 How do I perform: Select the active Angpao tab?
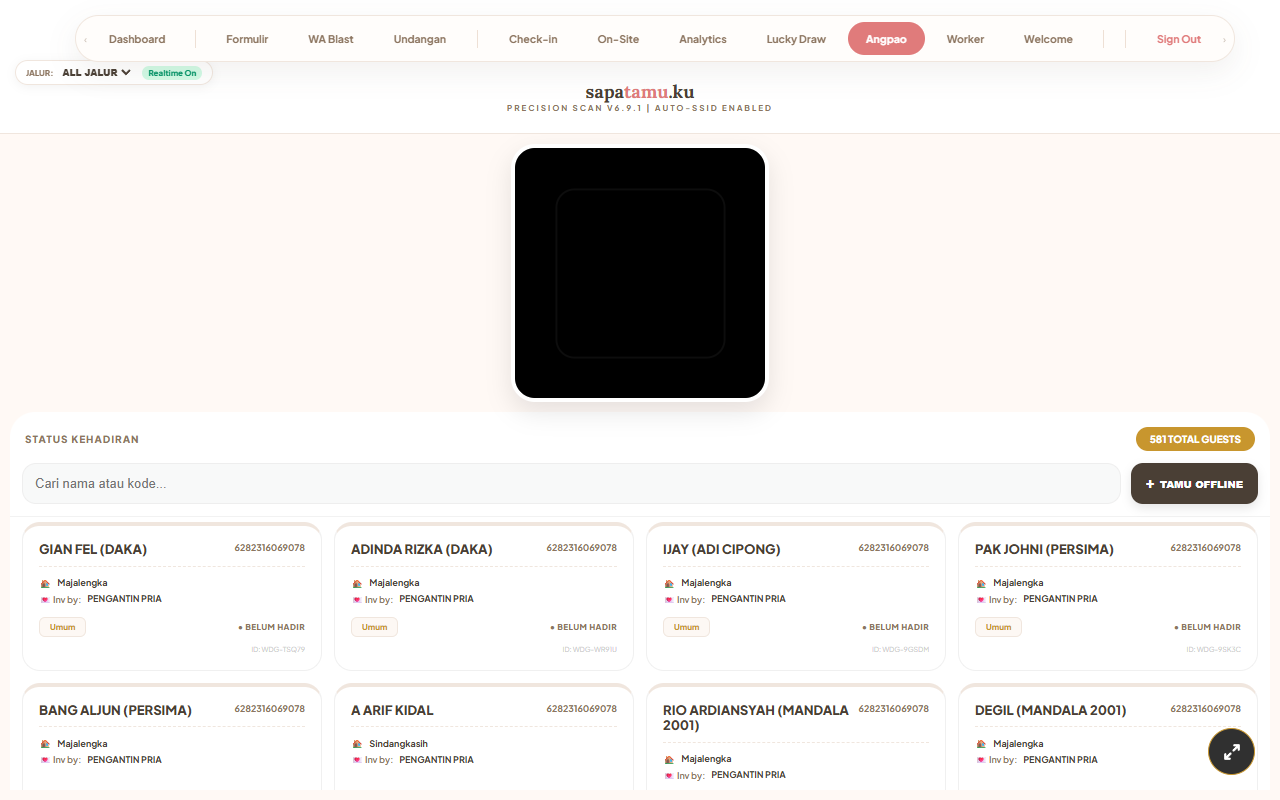[886, 39]
